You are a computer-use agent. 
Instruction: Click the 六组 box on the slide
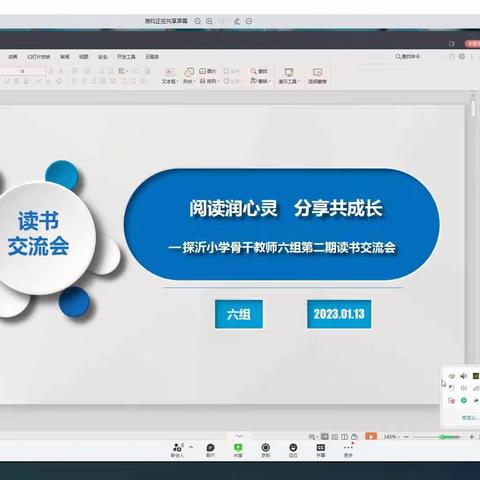(239, 314)
